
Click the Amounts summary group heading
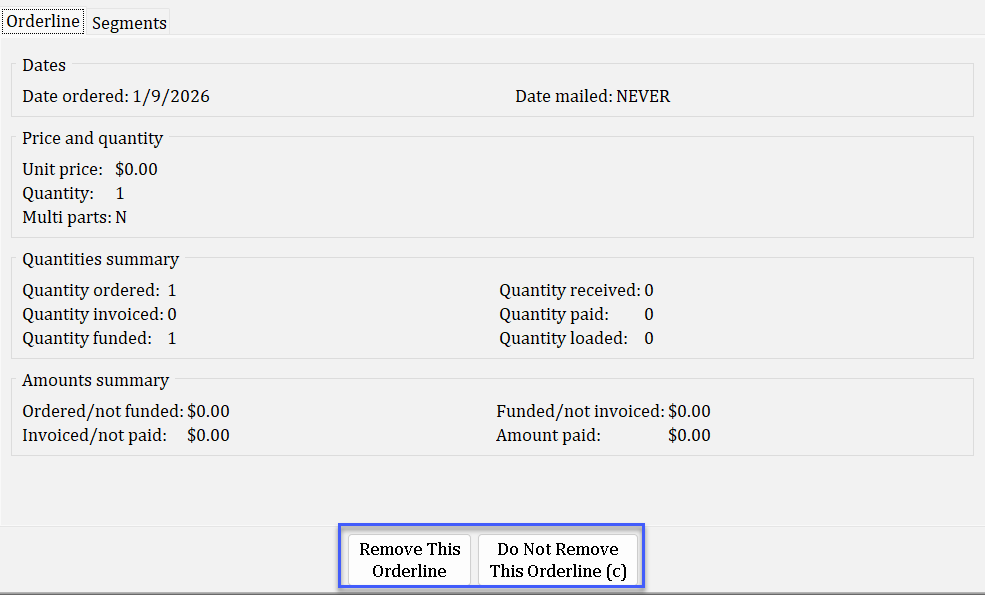(95, 380)
